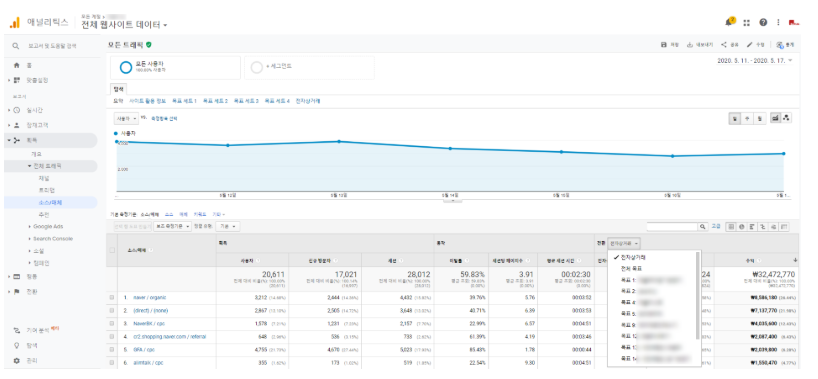Click the table search magnifier button

(x=703, y=227)
